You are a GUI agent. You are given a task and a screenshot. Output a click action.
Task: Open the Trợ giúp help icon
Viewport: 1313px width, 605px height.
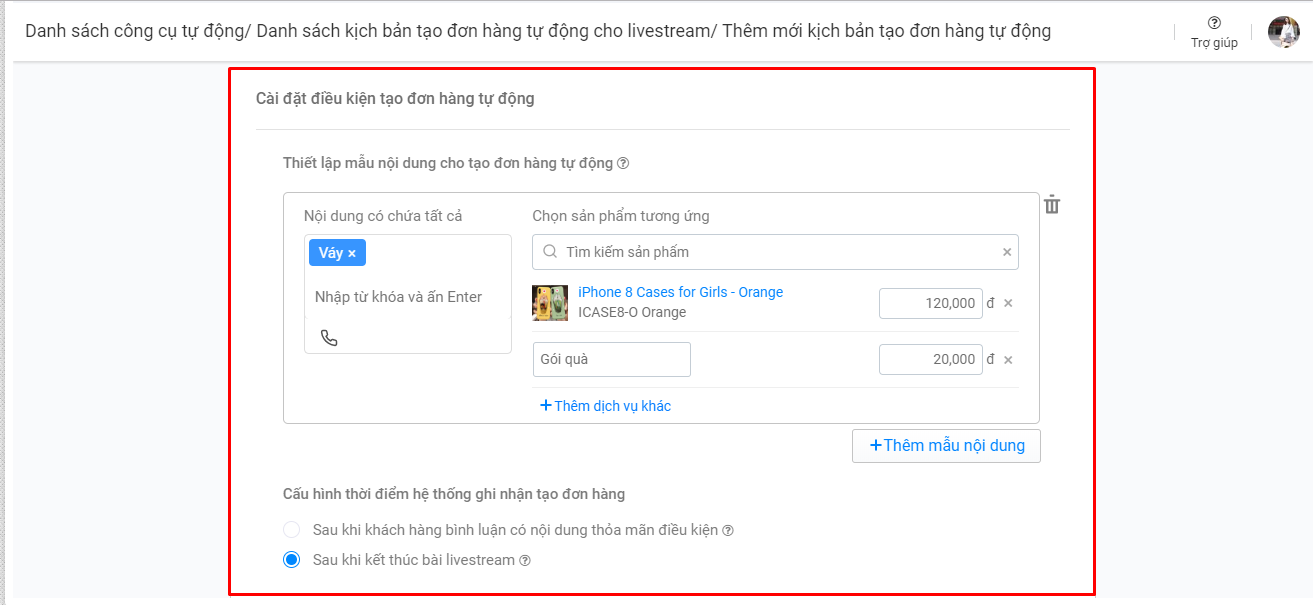(1214, 22)
